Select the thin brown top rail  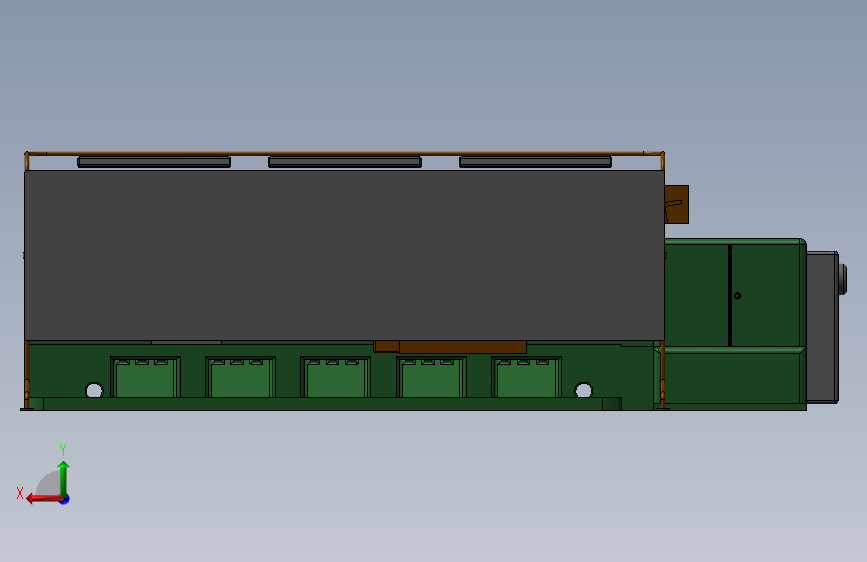(344, 153)
